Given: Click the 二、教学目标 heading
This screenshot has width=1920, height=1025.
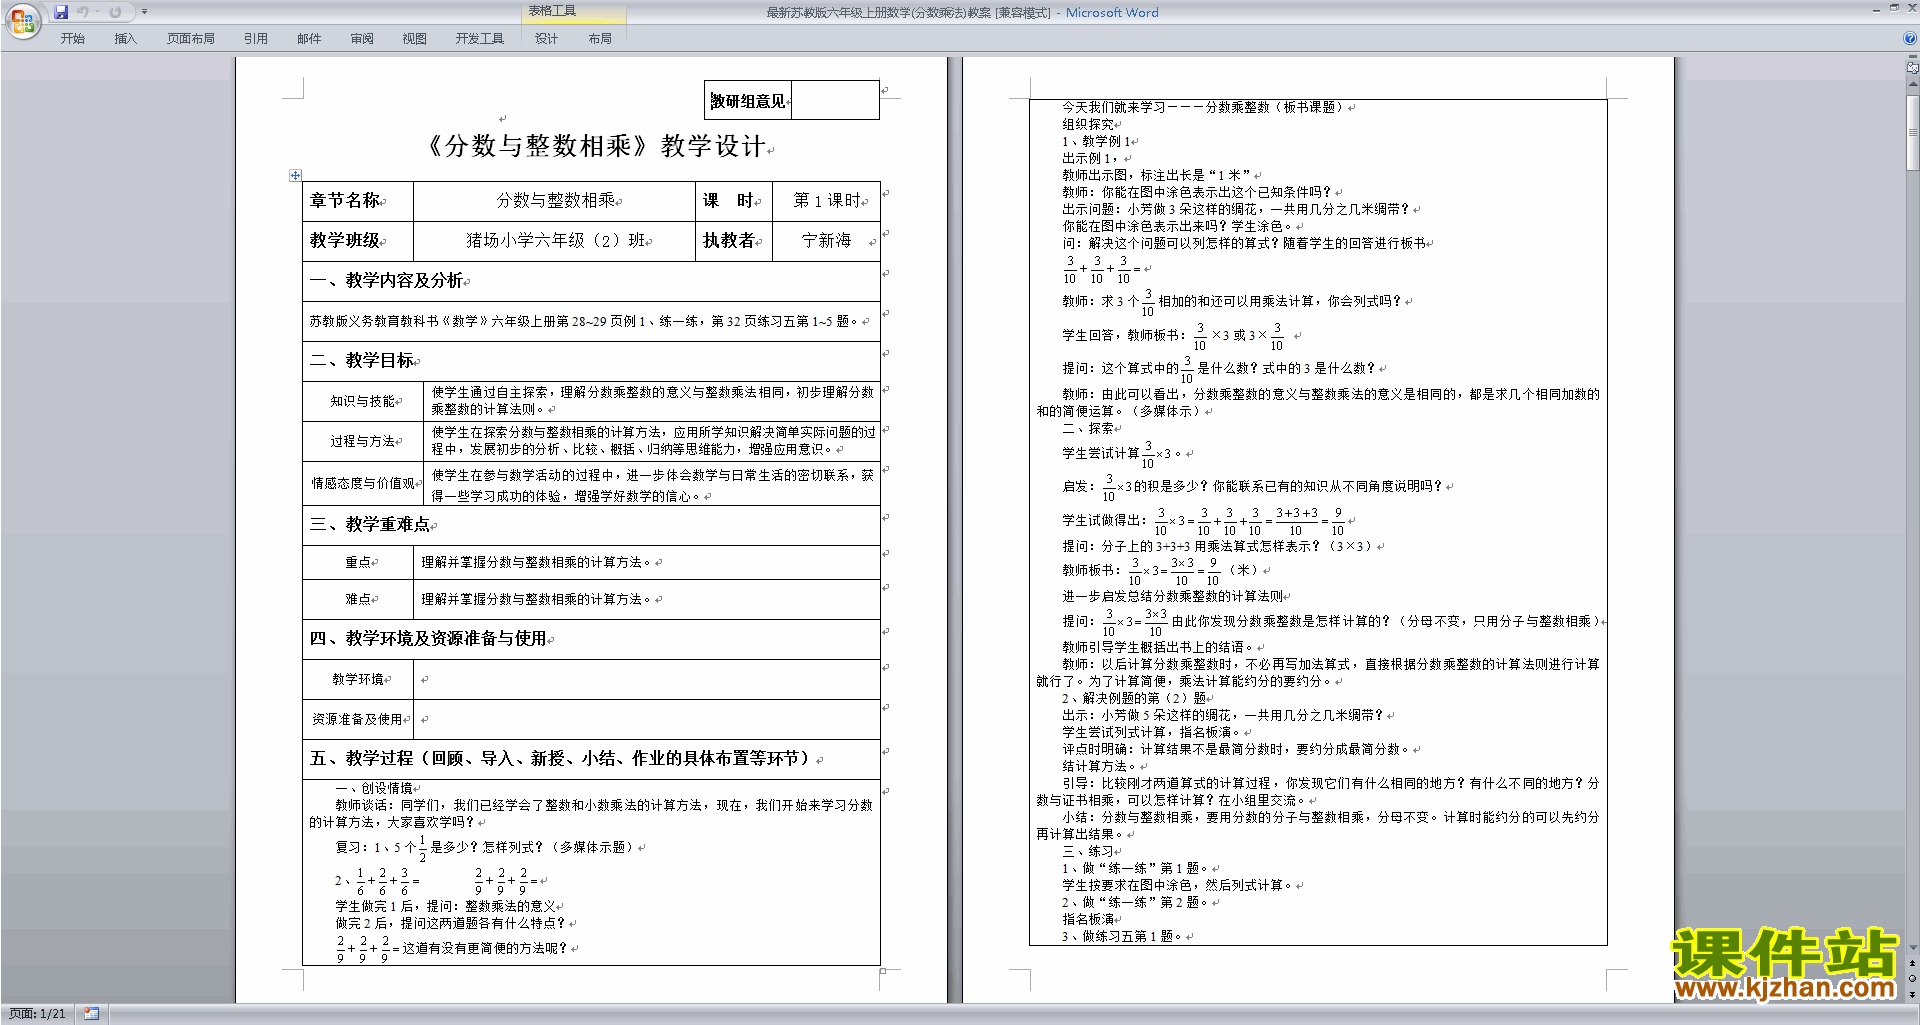Looking at the screenshot, I should pos(362,361).
